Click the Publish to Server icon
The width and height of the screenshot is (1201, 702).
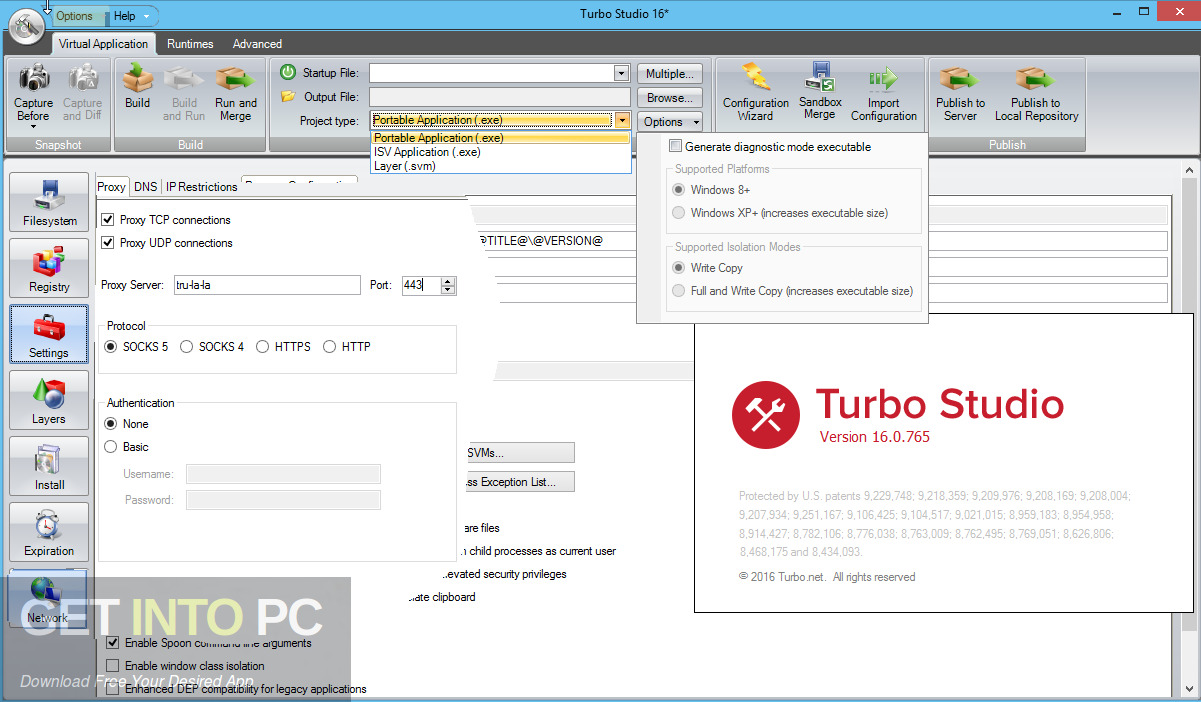[960, 77]
